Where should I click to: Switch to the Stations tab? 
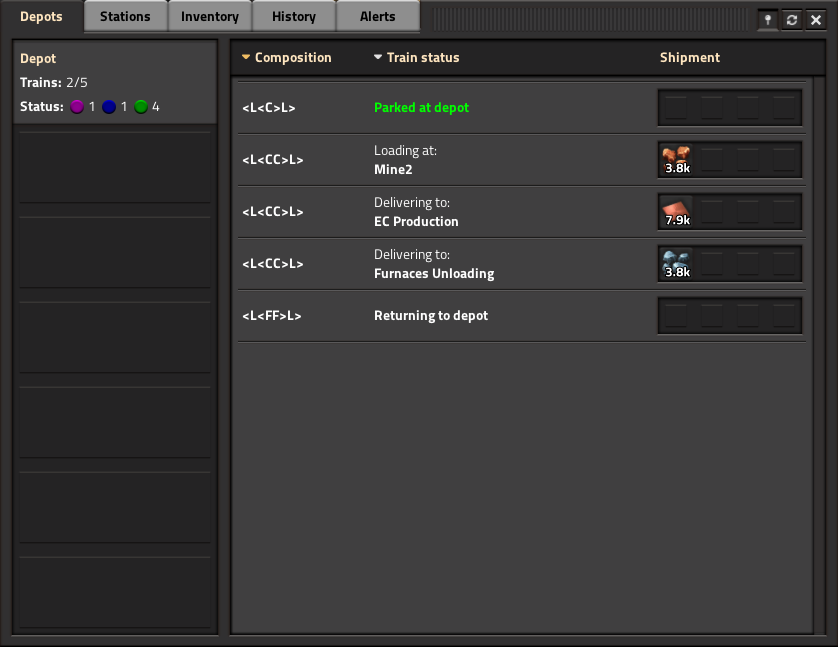point(125,17)
